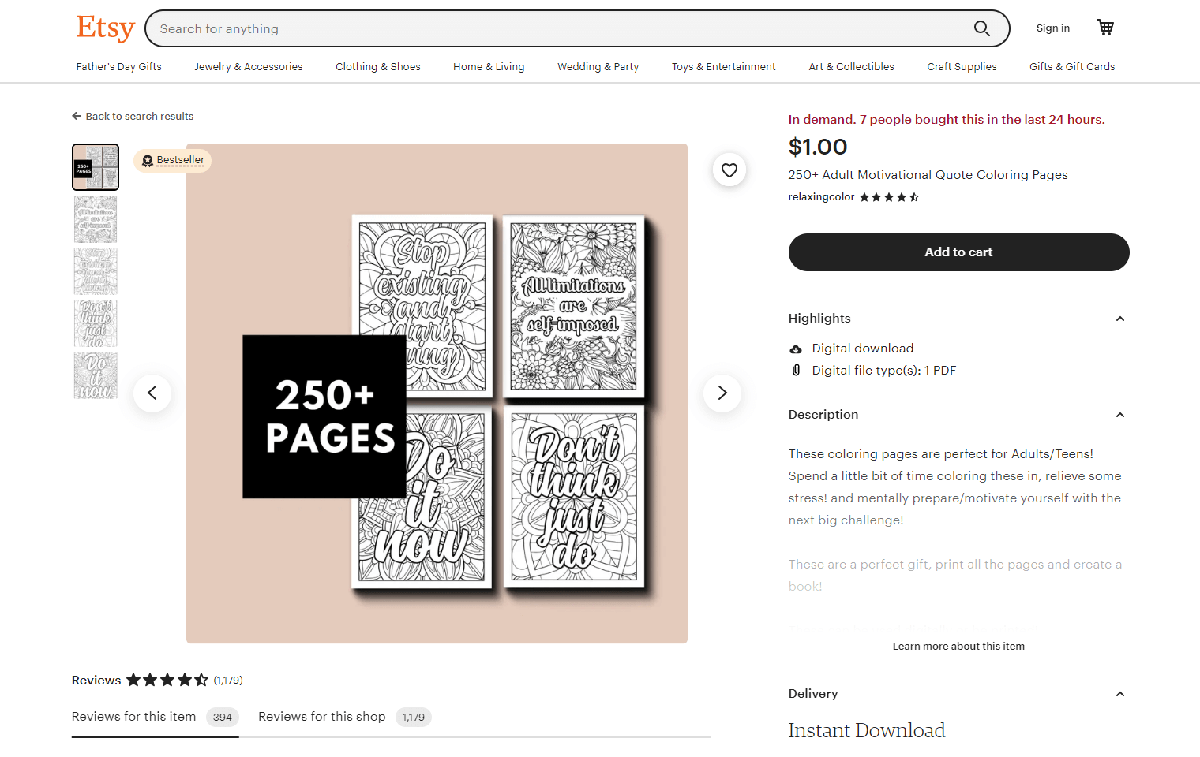Collapse the Delivery section
Image resolution: width=1200 pixels, height=757 pixels.
1119,694
